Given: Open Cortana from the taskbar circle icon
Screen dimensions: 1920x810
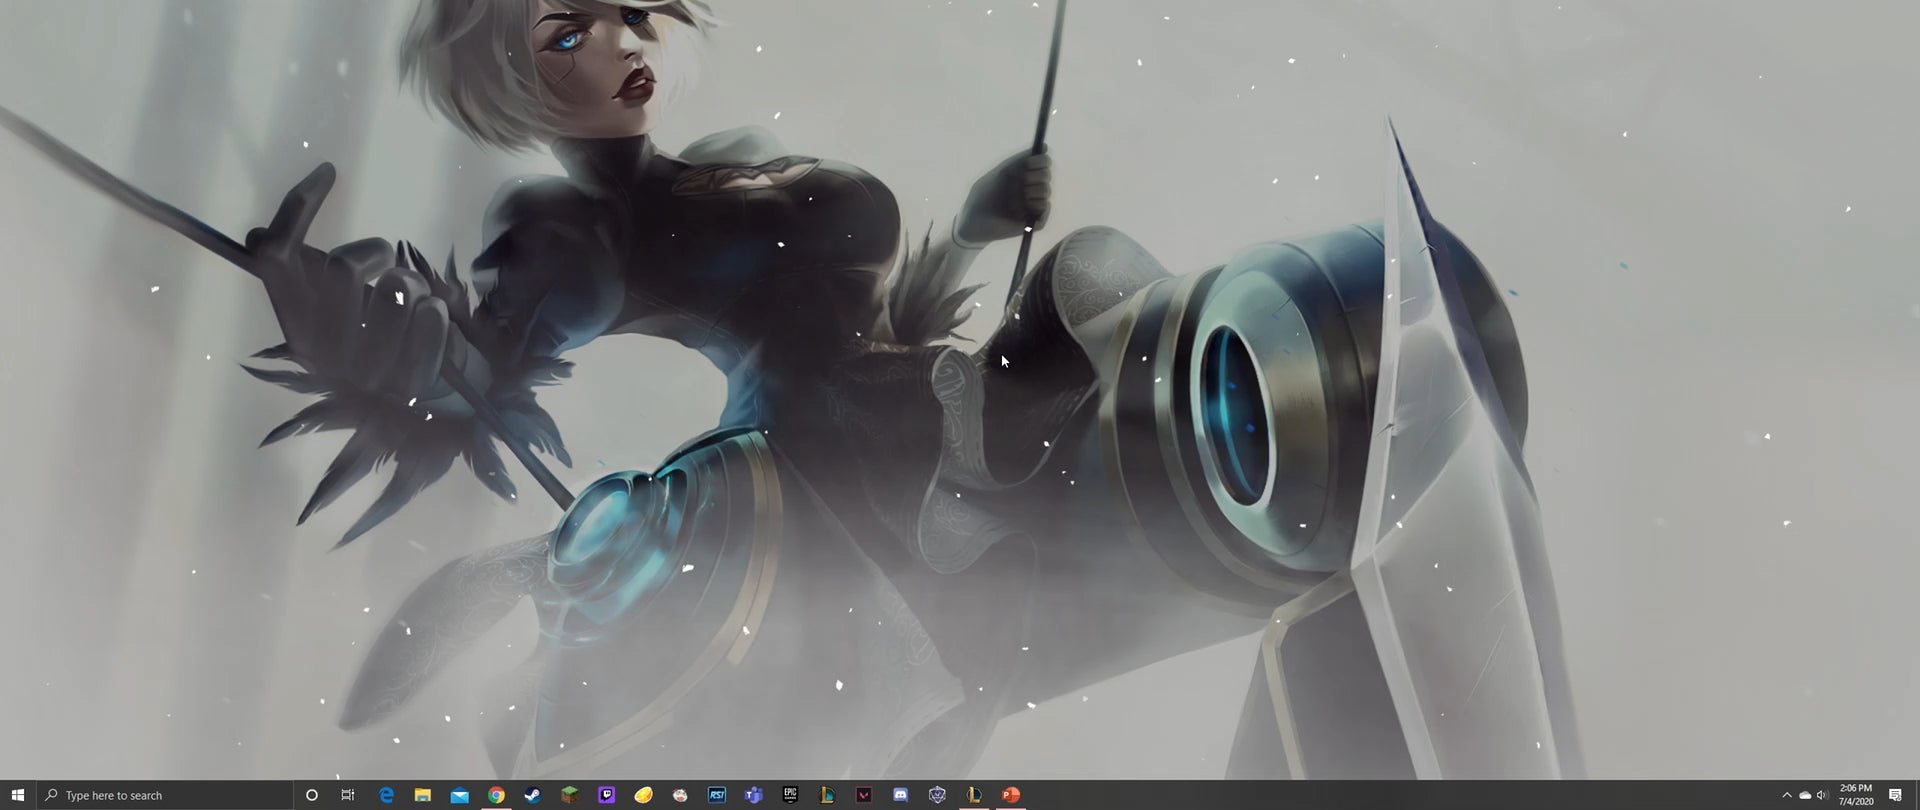Looking at the screenshot, I should pos(312,795).
